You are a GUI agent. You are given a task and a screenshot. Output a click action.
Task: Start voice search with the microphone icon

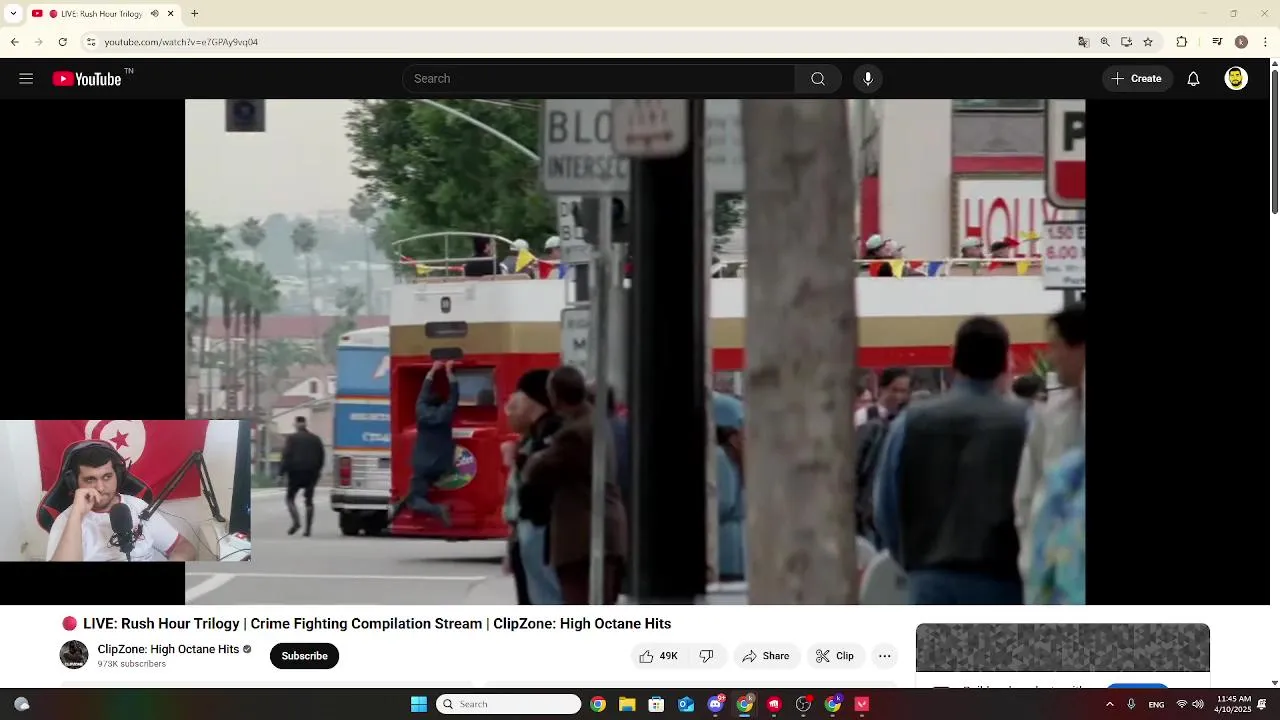coord(868,79)
